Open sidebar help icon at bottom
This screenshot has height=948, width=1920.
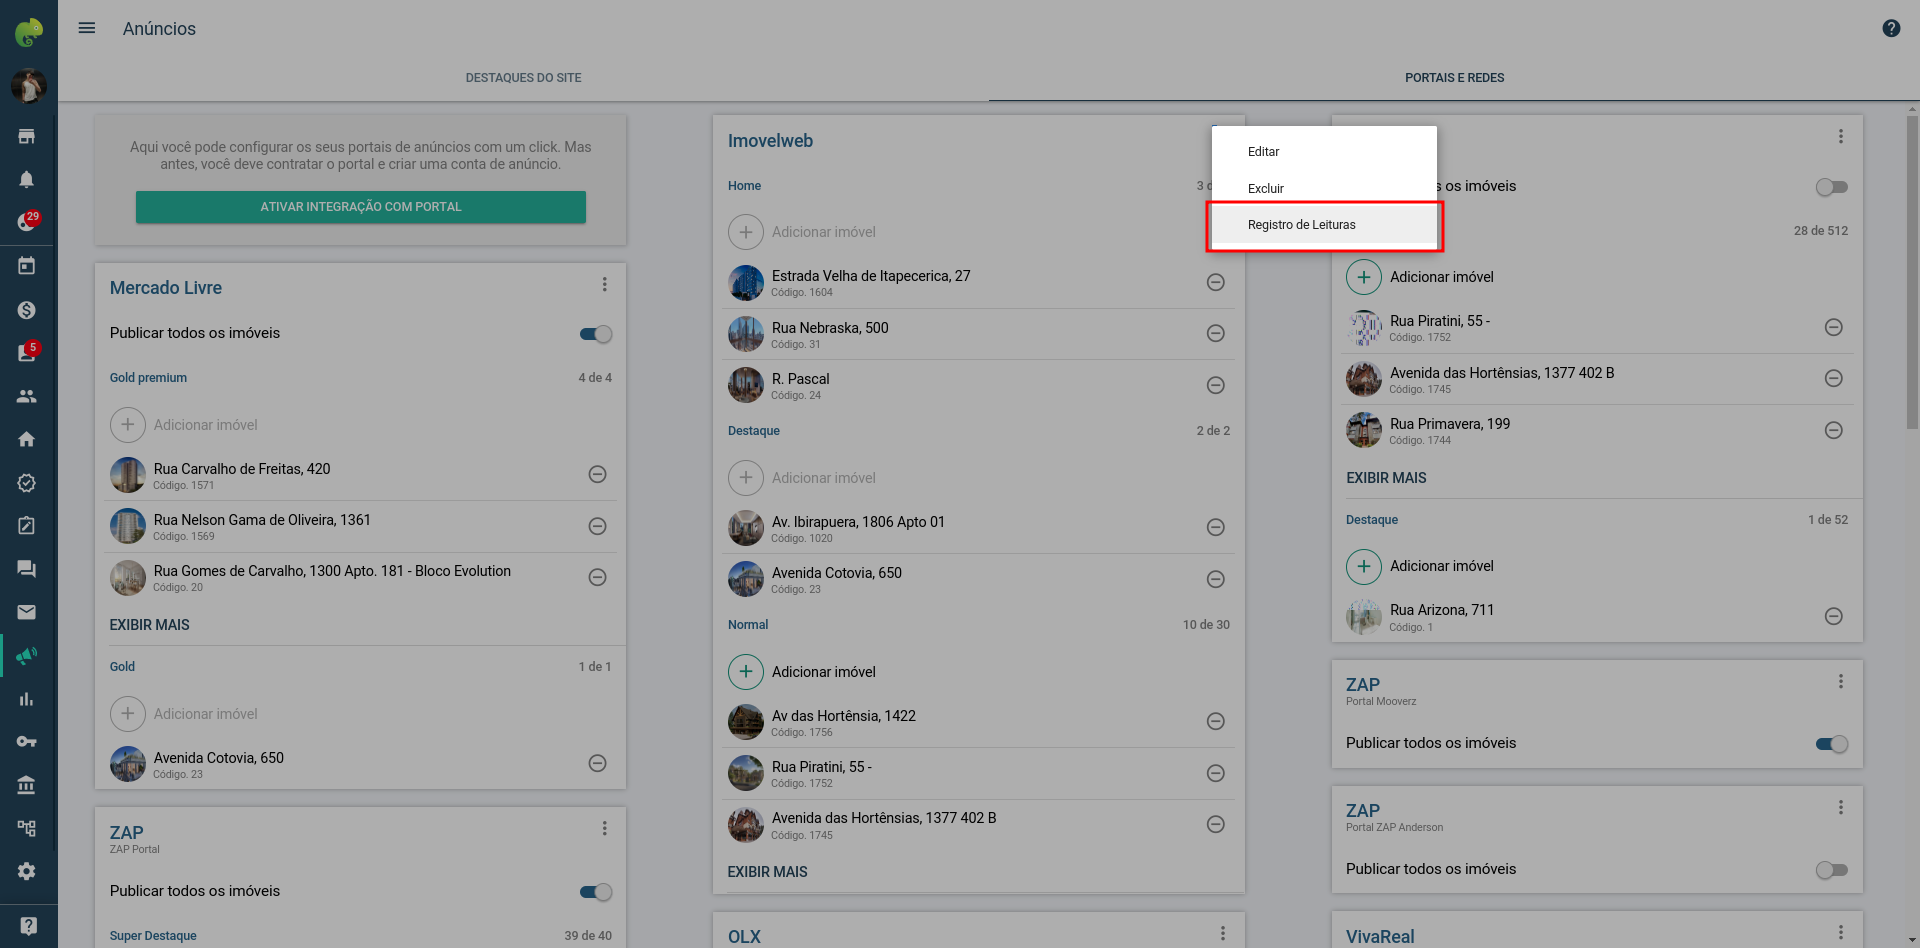pos(28,926)
